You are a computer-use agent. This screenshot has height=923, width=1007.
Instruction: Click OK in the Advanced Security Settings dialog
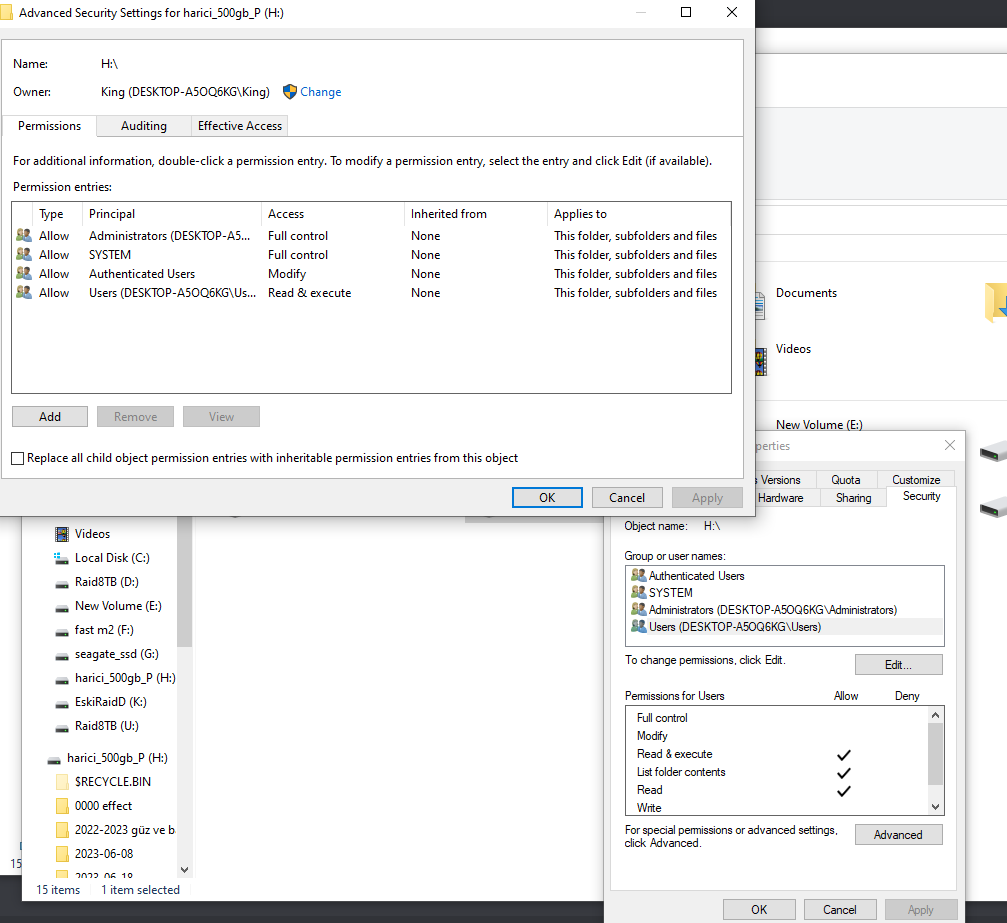547,498
